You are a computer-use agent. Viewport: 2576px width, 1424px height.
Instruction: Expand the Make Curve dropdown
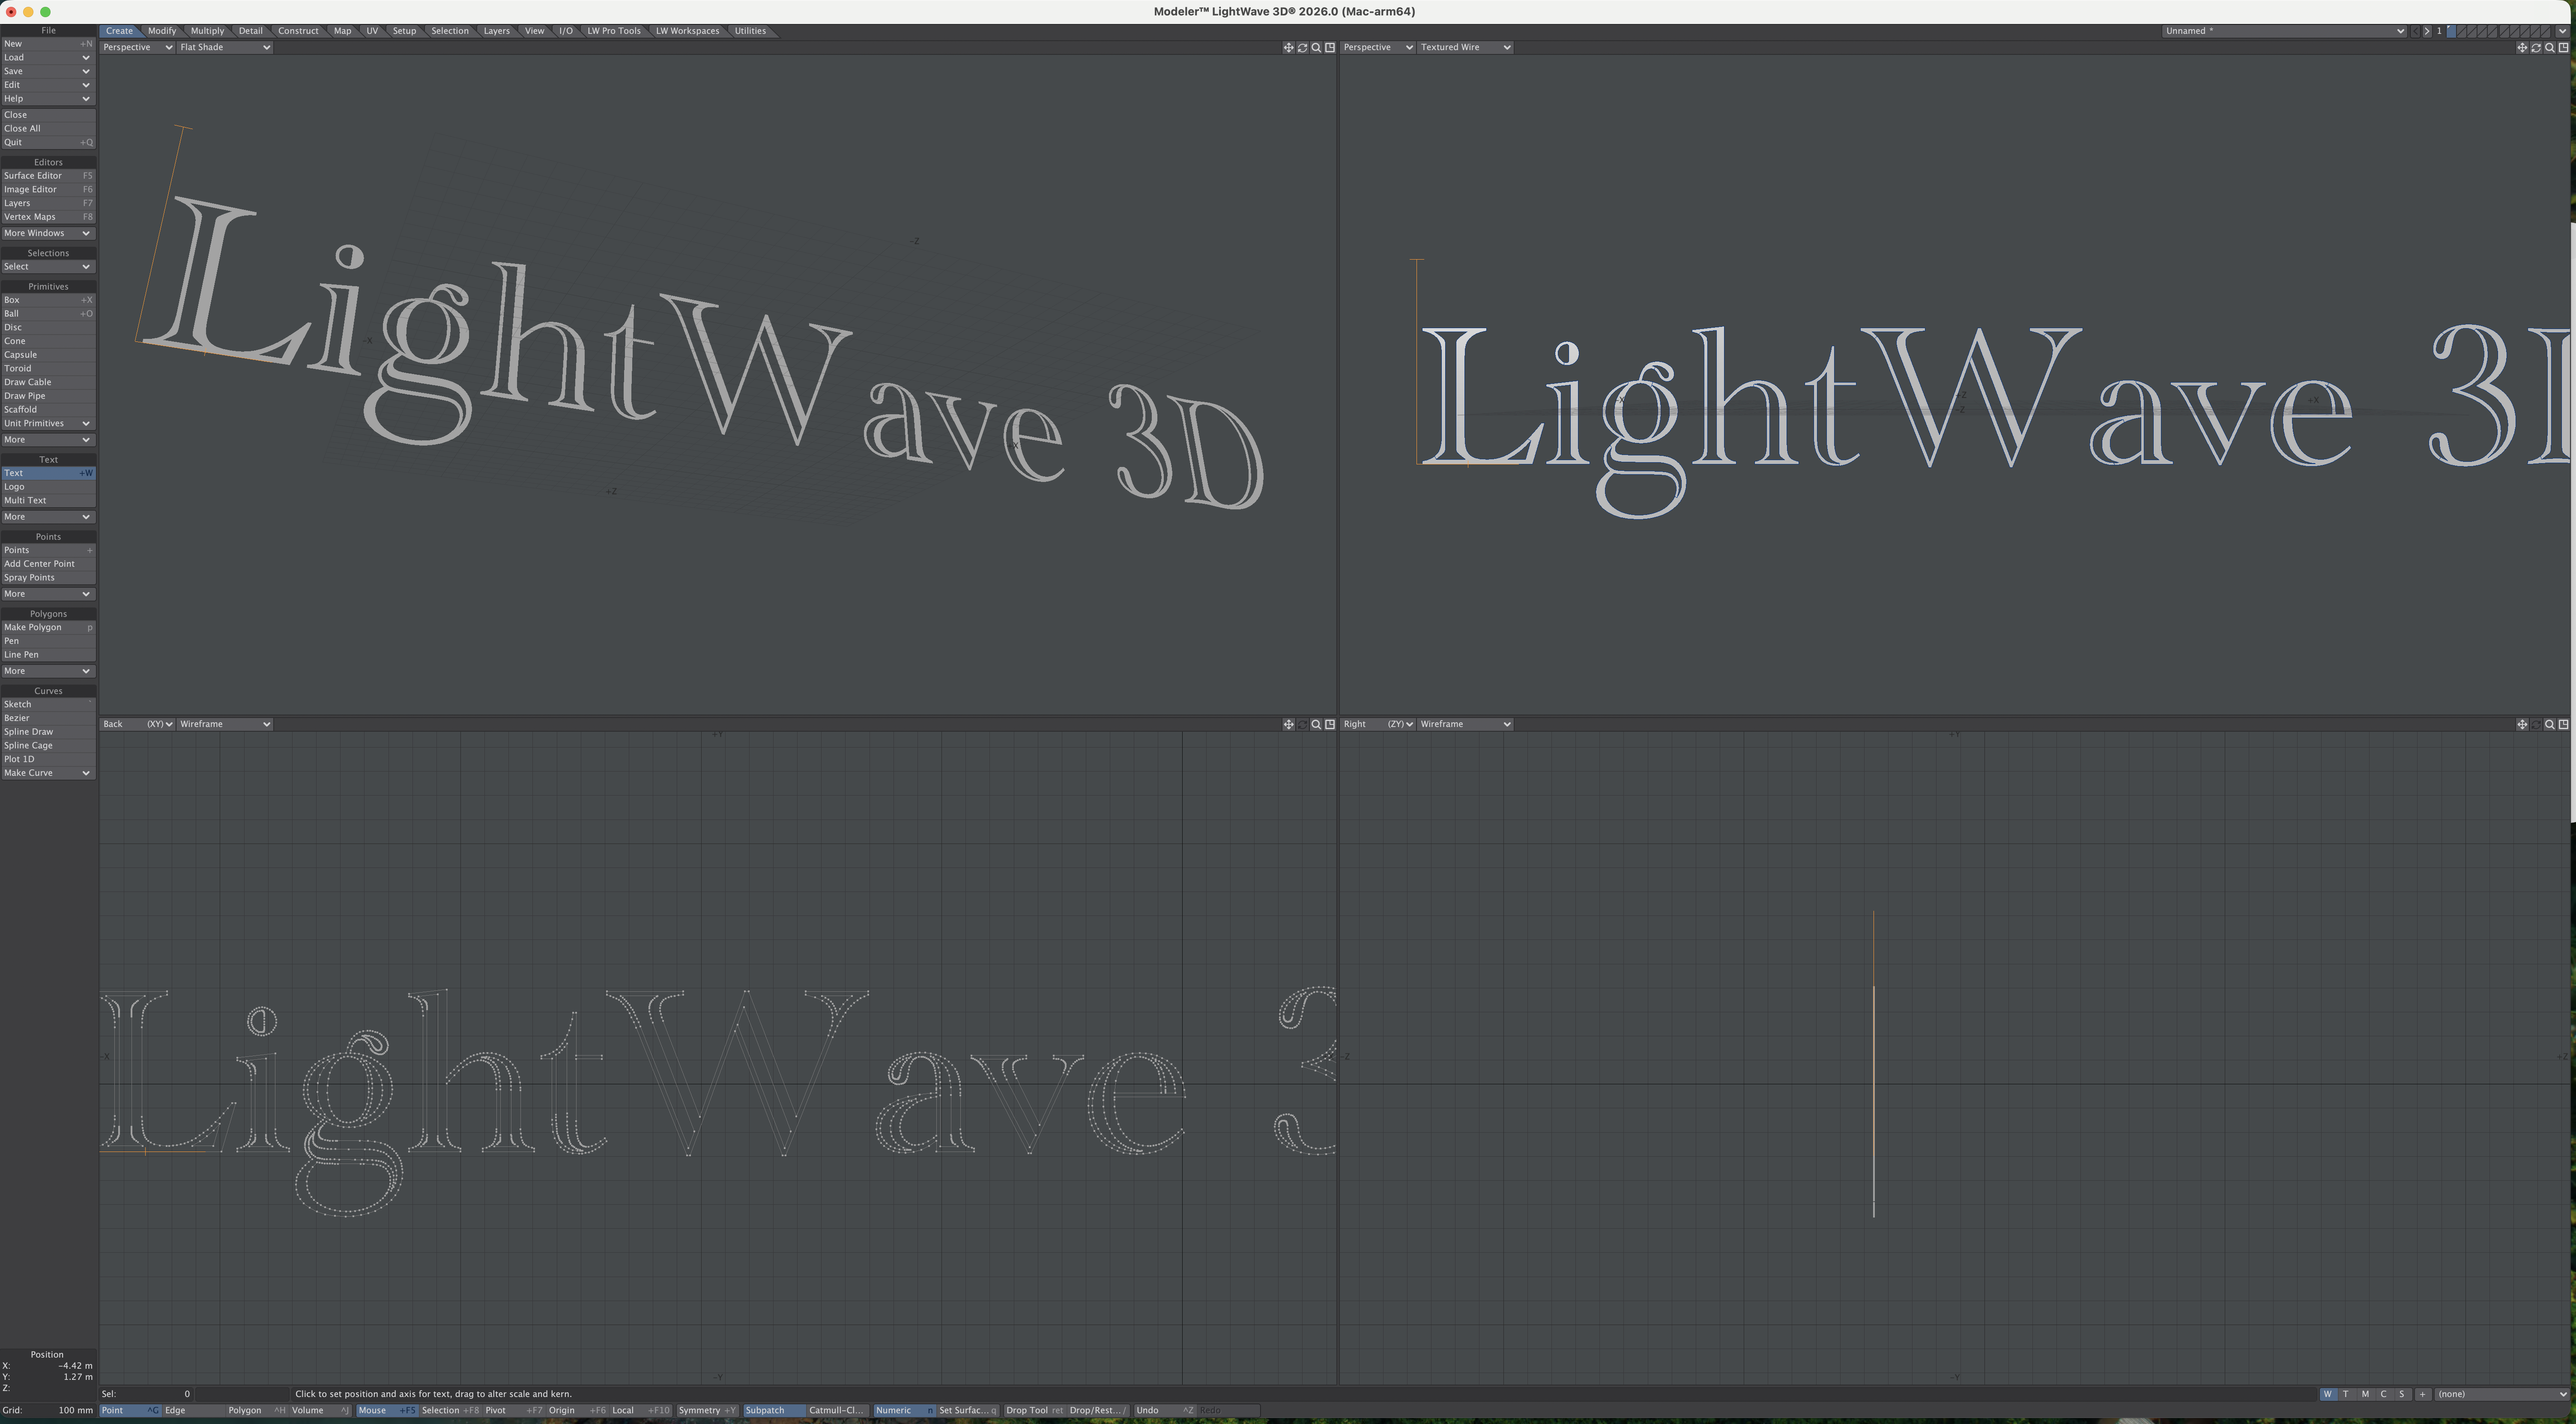(x=48, y=773)
